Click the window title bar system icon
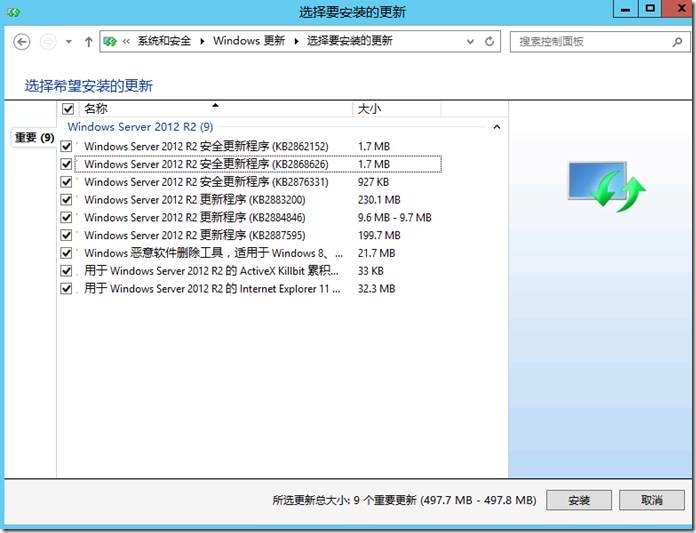The image size is (696, 533). pyautogui.click(x=14, y=12)
